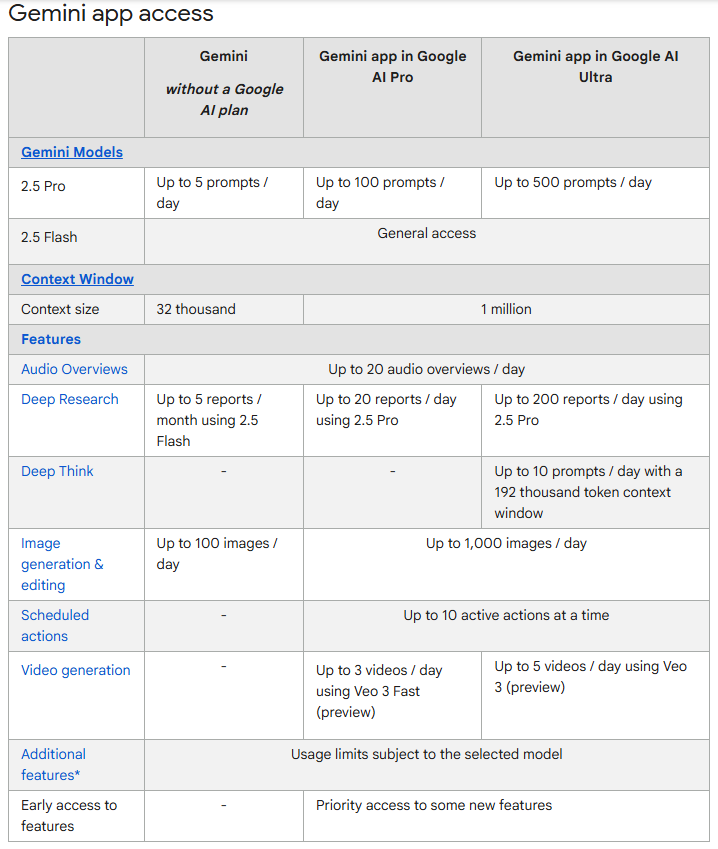
Task: Click the 'Gemini app in Google AI Pro' column header
Action: [392, 66]
